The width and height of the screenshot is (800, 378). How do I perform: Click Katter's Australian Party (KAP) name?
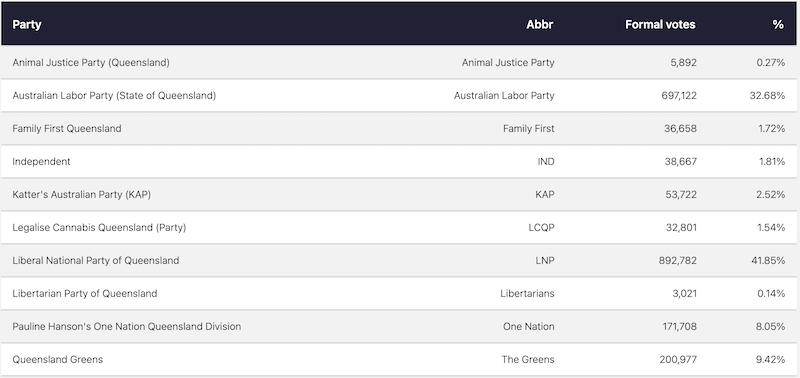(82, 194)
